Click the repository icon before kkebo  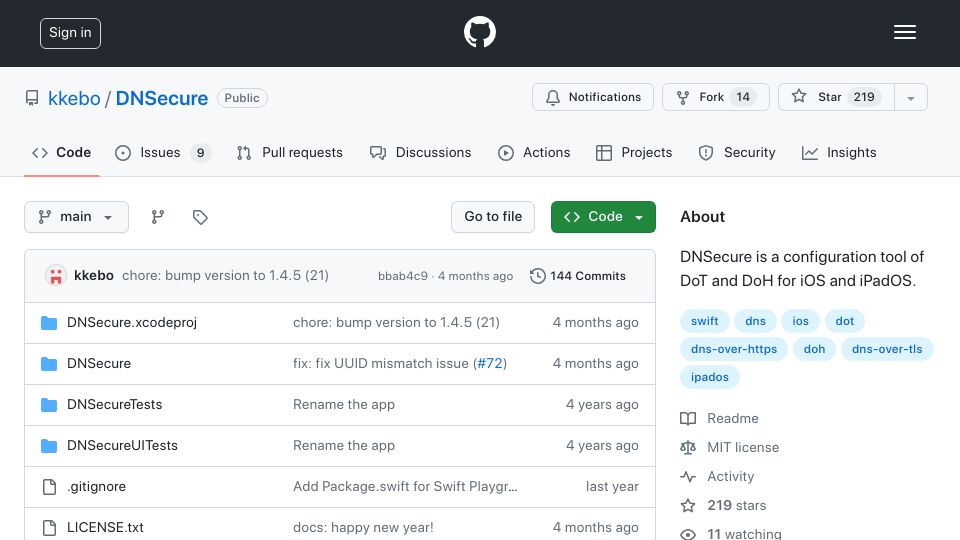point(32,98)
